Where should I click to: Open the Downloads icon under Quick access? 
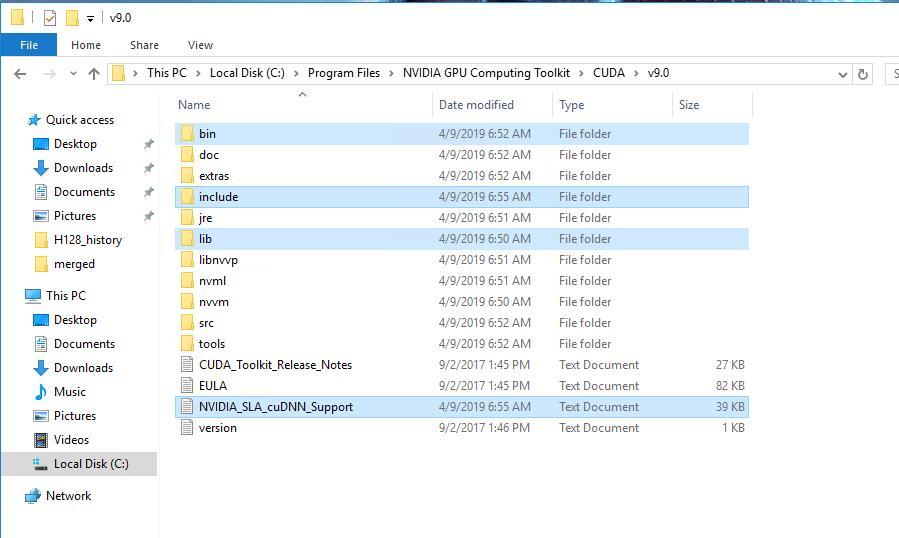click(41, 168)
